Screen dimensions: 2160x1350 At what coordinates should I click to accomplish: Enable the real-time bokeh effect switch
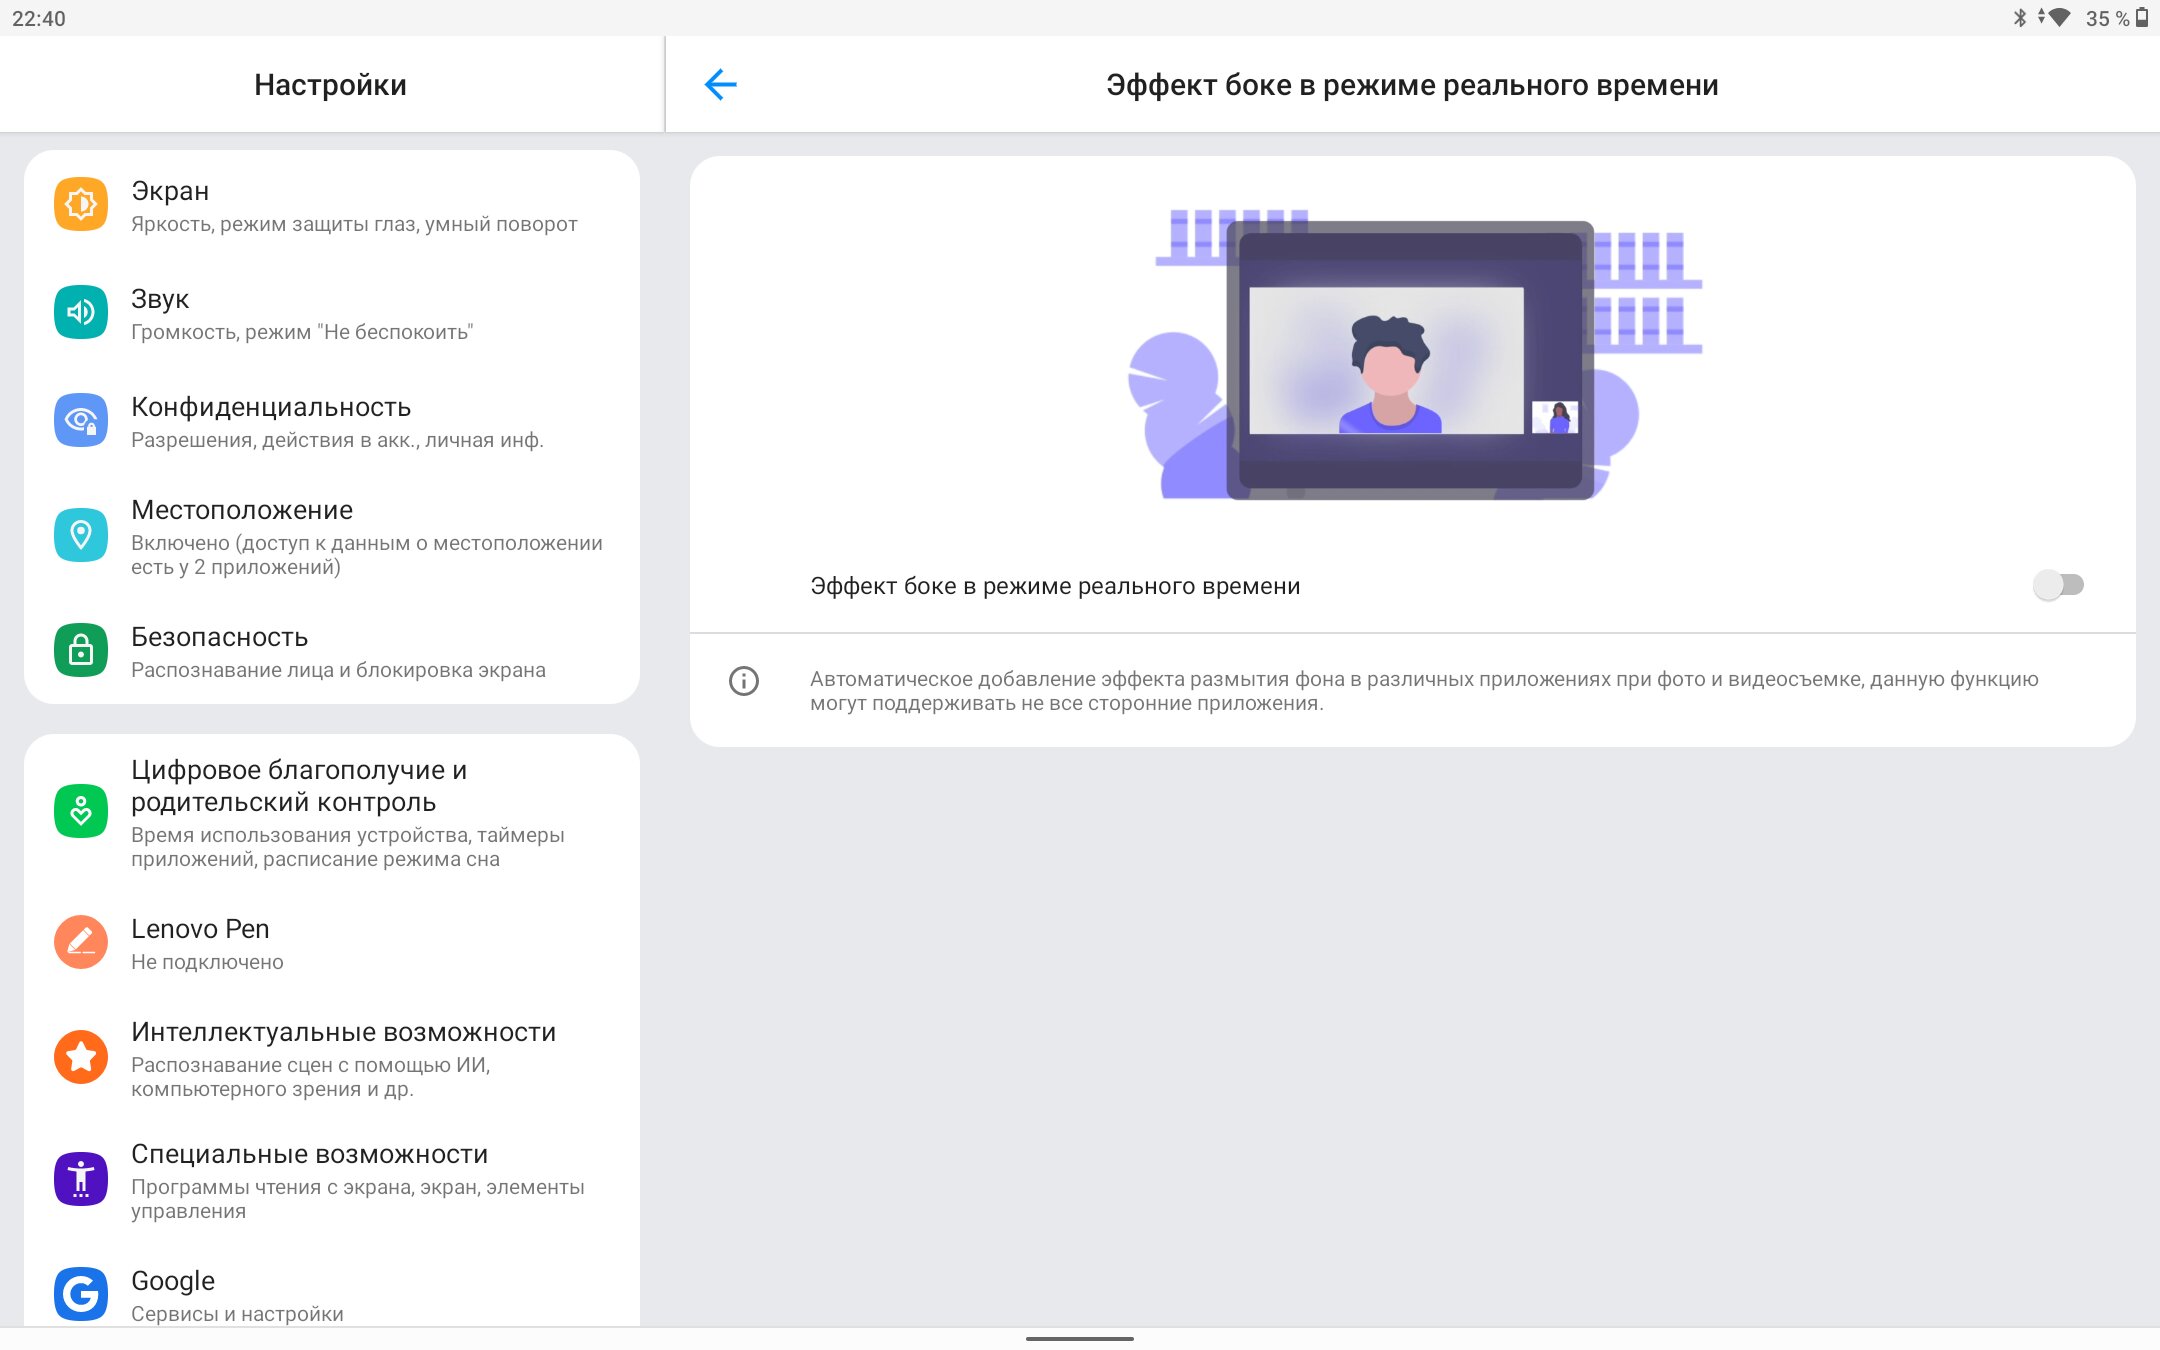tap(2058, 585)
